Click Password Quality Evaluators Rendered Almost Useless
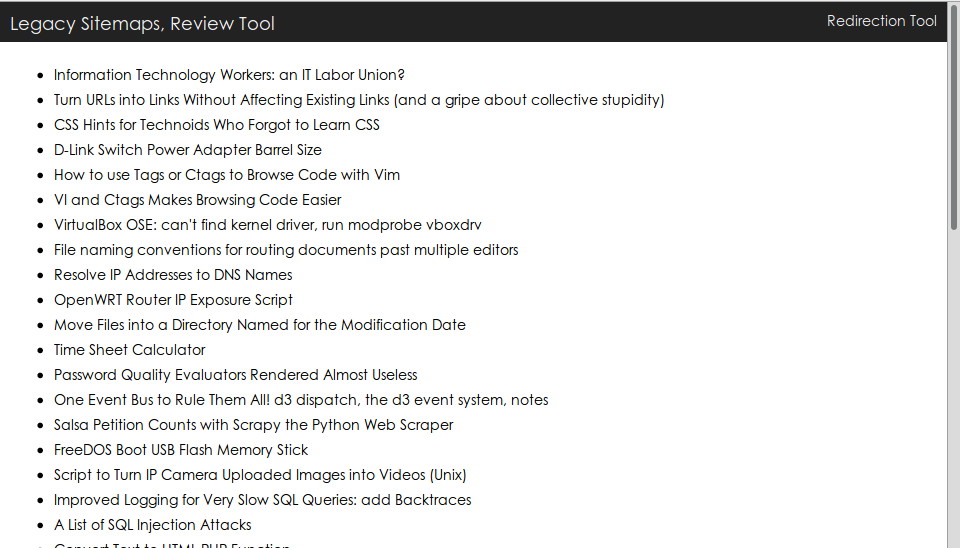960x548 pixels. pos(235,375)
